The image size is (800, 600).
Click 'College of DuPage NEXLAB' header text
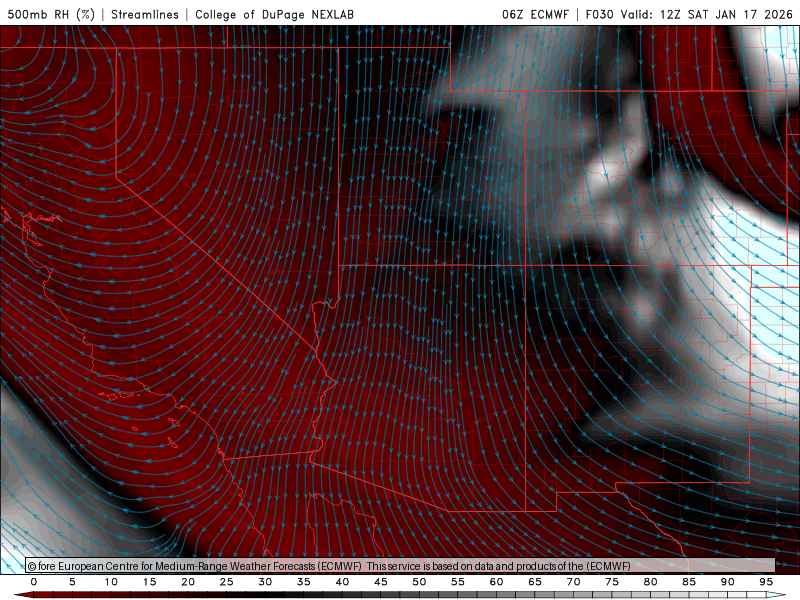point(274,14)
